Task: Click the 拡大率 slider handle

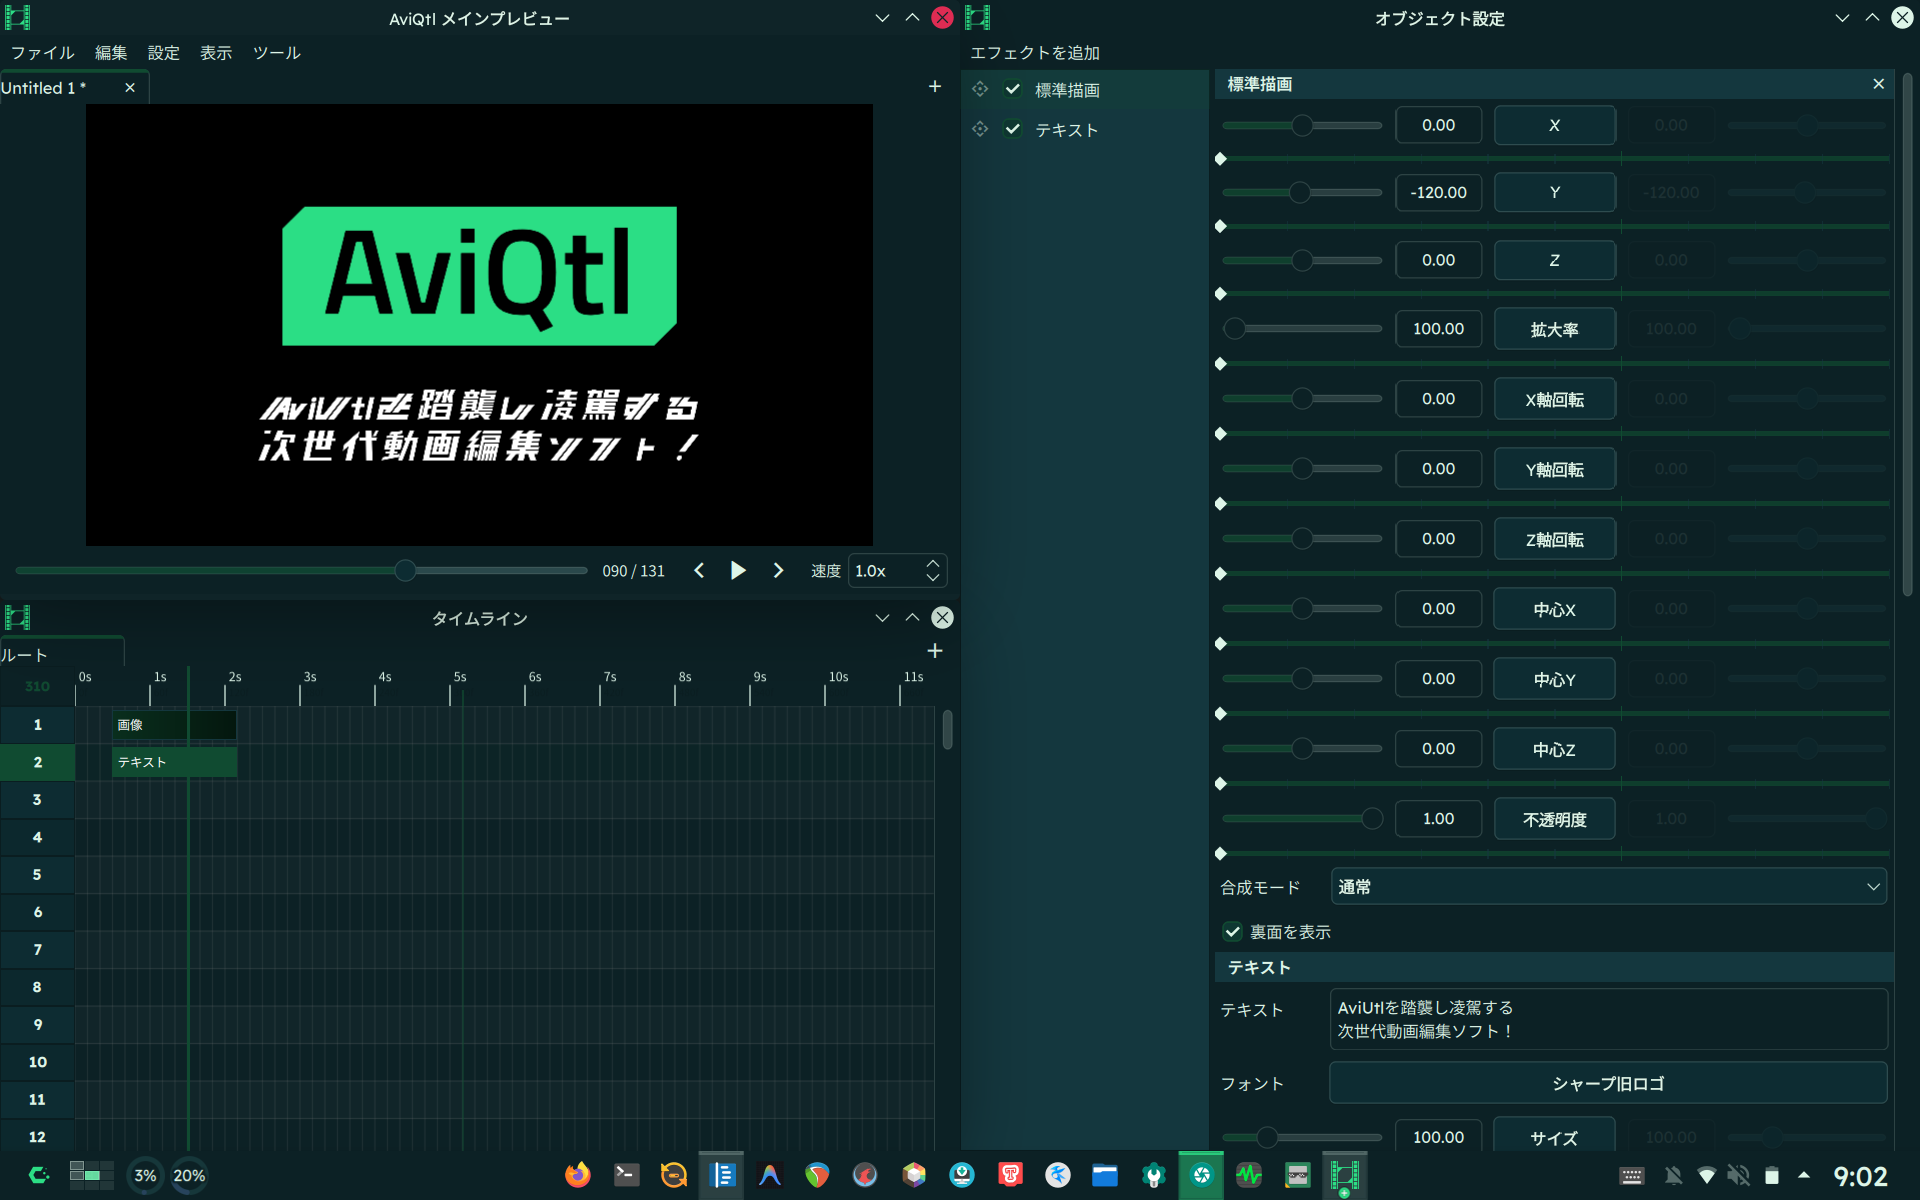Action: tap(1235, 328)
